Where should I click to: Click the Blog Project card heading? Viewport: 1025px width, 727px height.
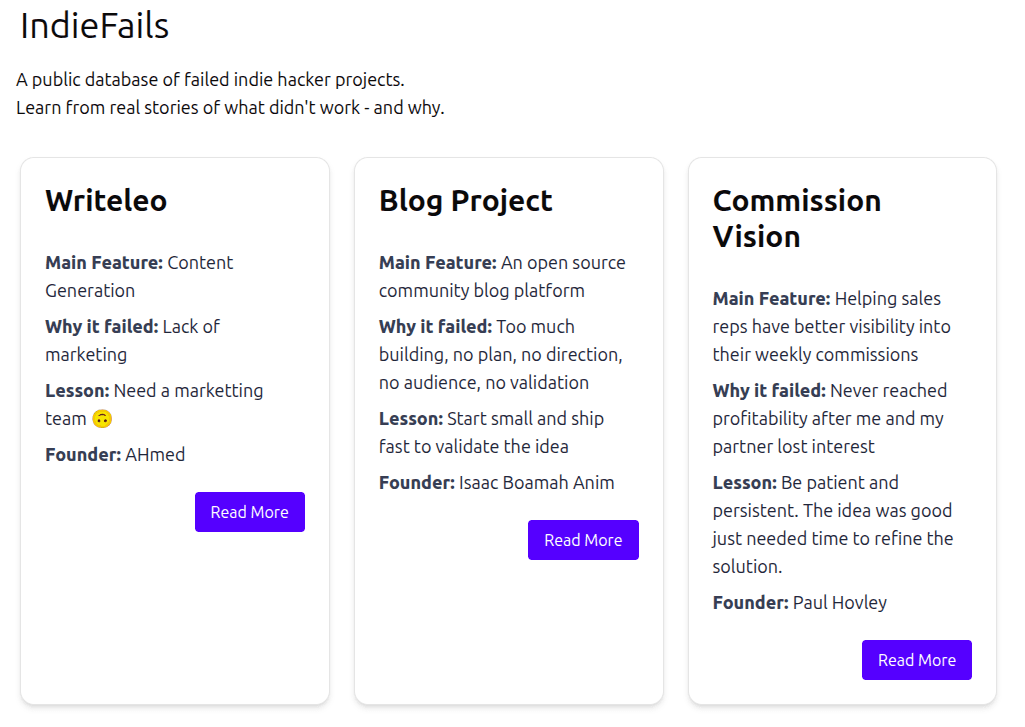(465, 201)
